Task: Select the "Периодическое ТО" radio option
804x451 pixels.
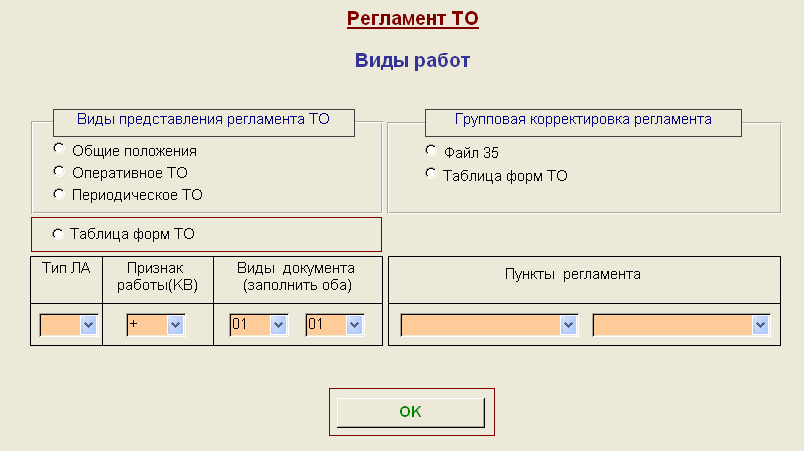Action: click(x=59, y=194)
